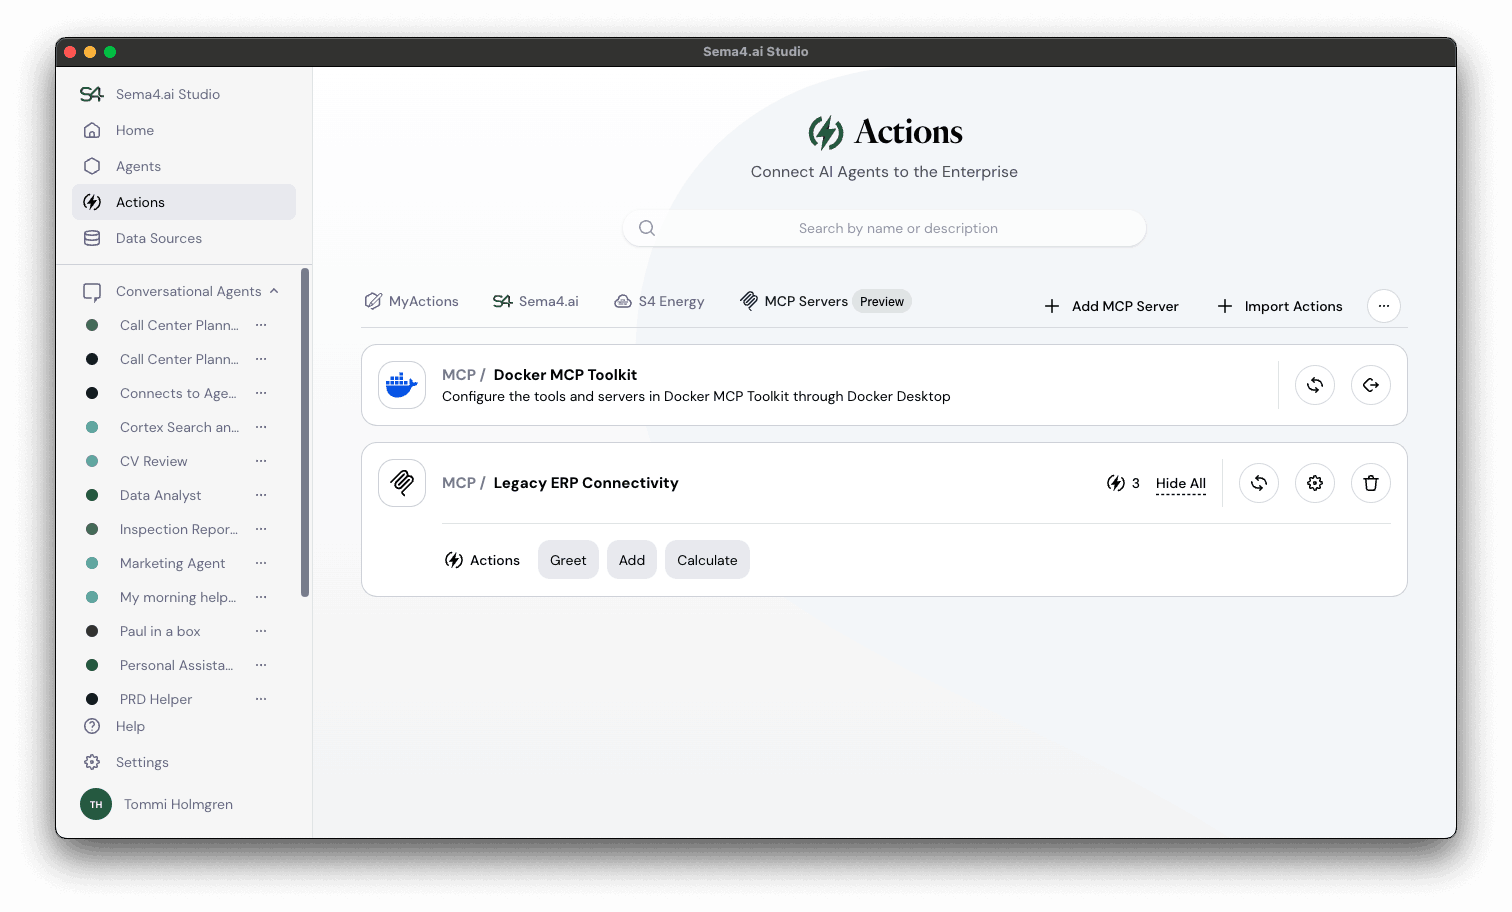Refresh the Docker MCP Toolkit server

click(1314, 385)
